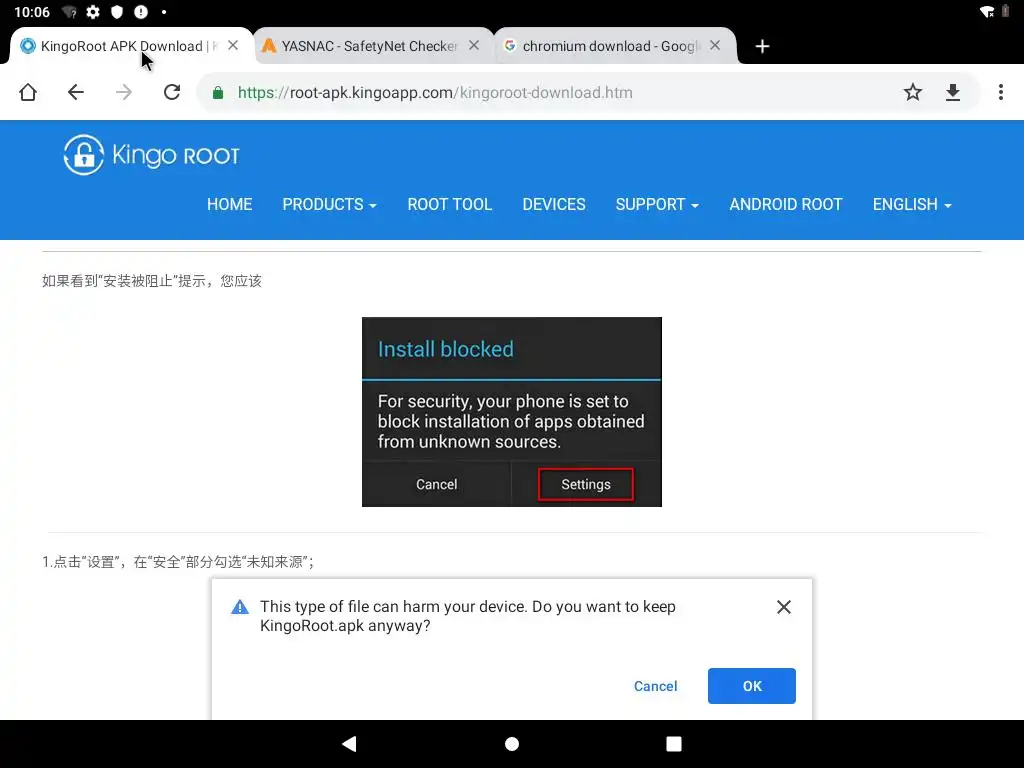Viewport: 1024px width, 768px height.
Task: Click the Wi-Fi question mark icon beside the clock
Action: pyautogui.click(x=69, y=12)
